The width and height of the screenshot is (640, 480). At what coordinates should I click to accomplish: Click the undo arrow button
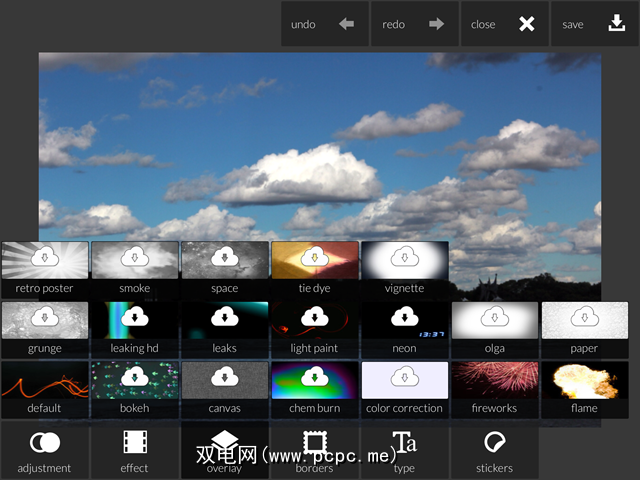[324, 24]
